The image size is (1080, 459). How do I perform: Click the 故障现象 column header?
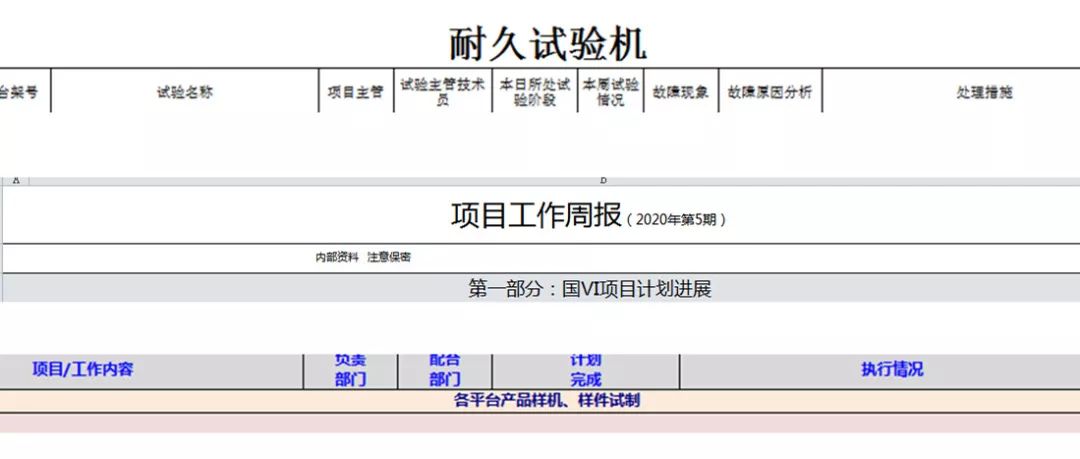click(x=680, y=92)
